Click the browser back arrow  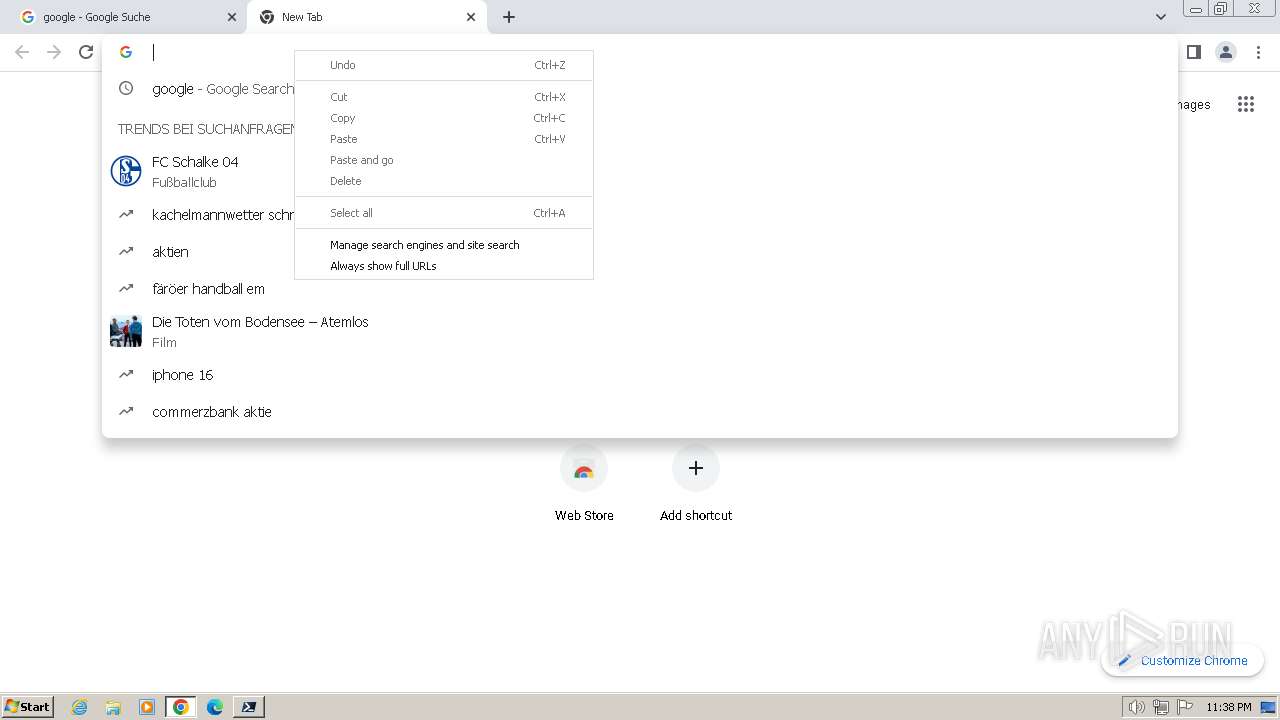click(x=22, y=52)
